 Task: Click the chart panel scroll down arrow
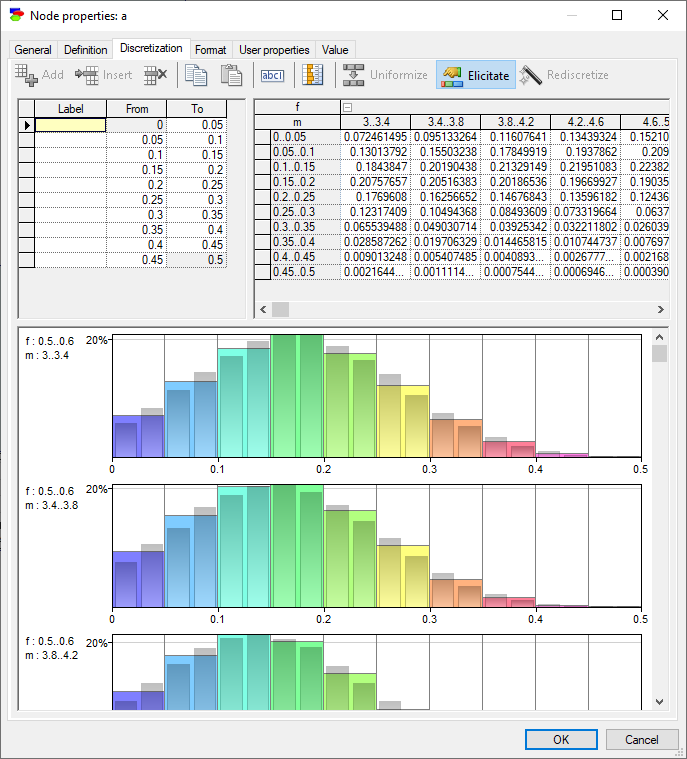click(x=659, y=701)
